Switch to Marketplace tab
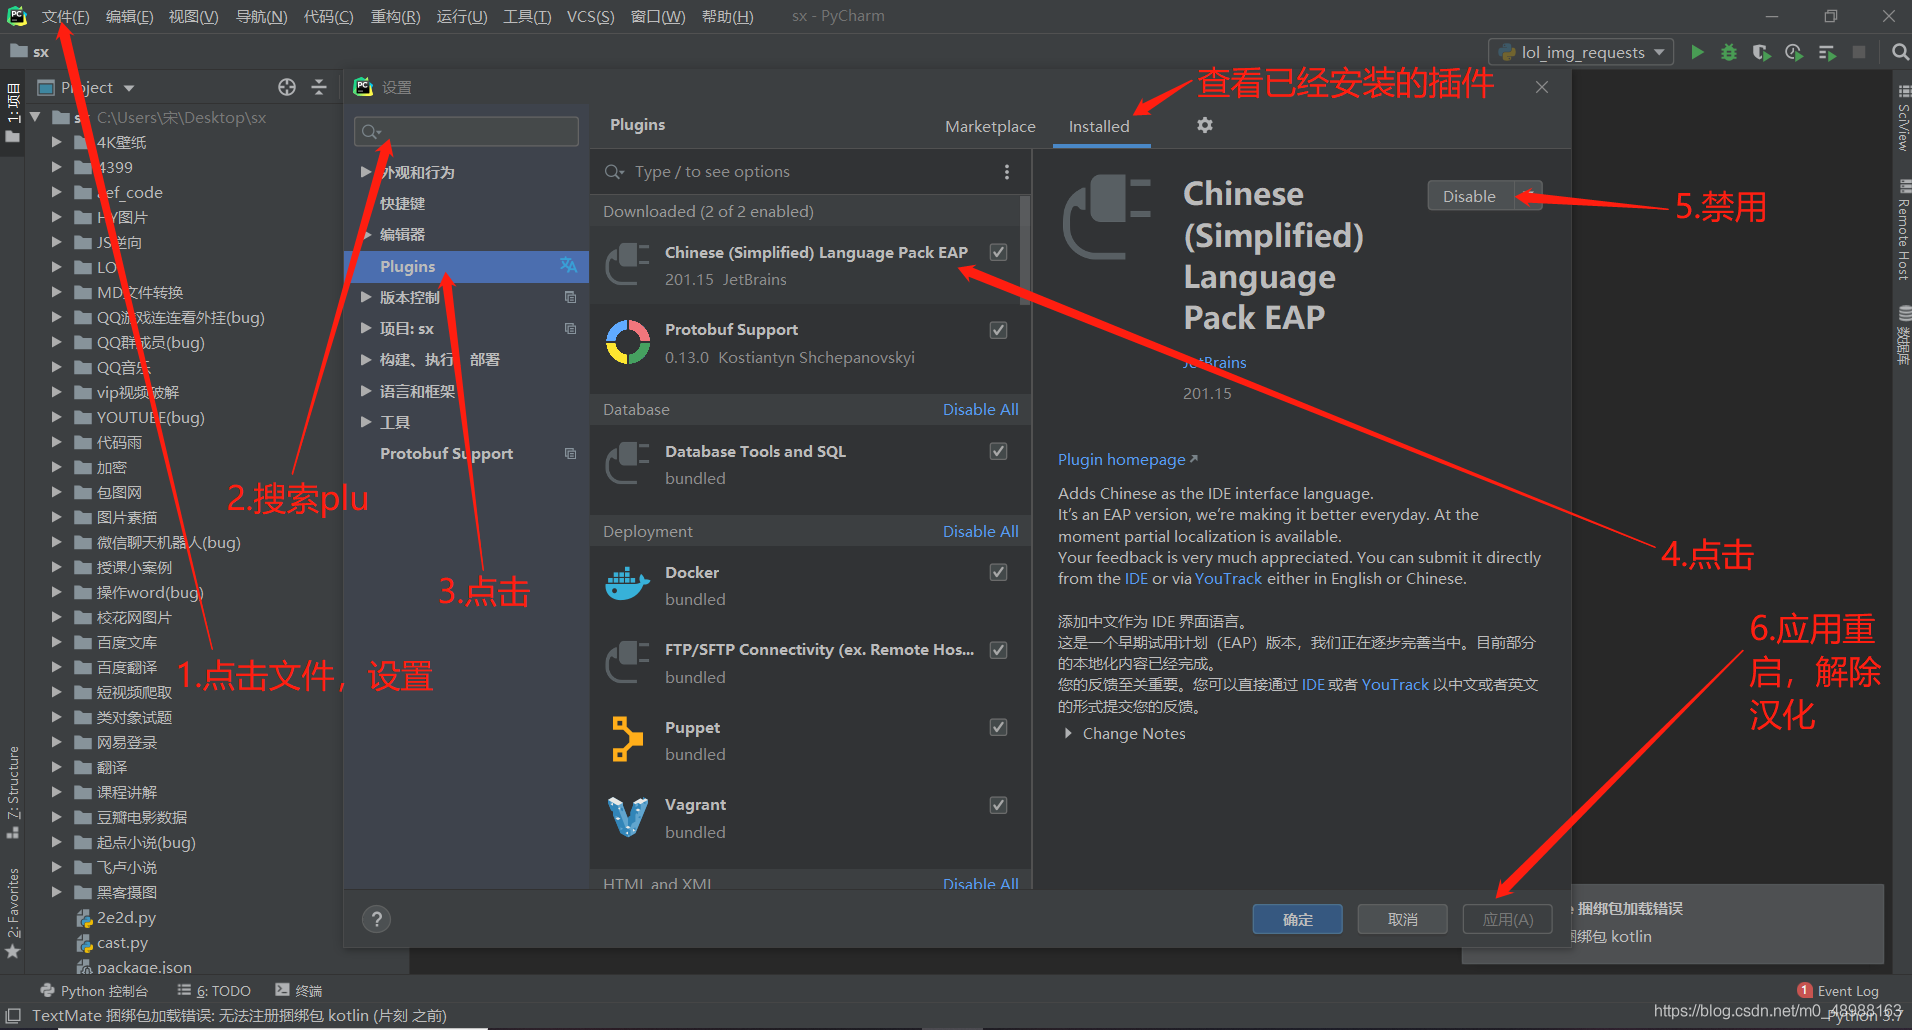1912x1030 pixels. click(990, 126)
